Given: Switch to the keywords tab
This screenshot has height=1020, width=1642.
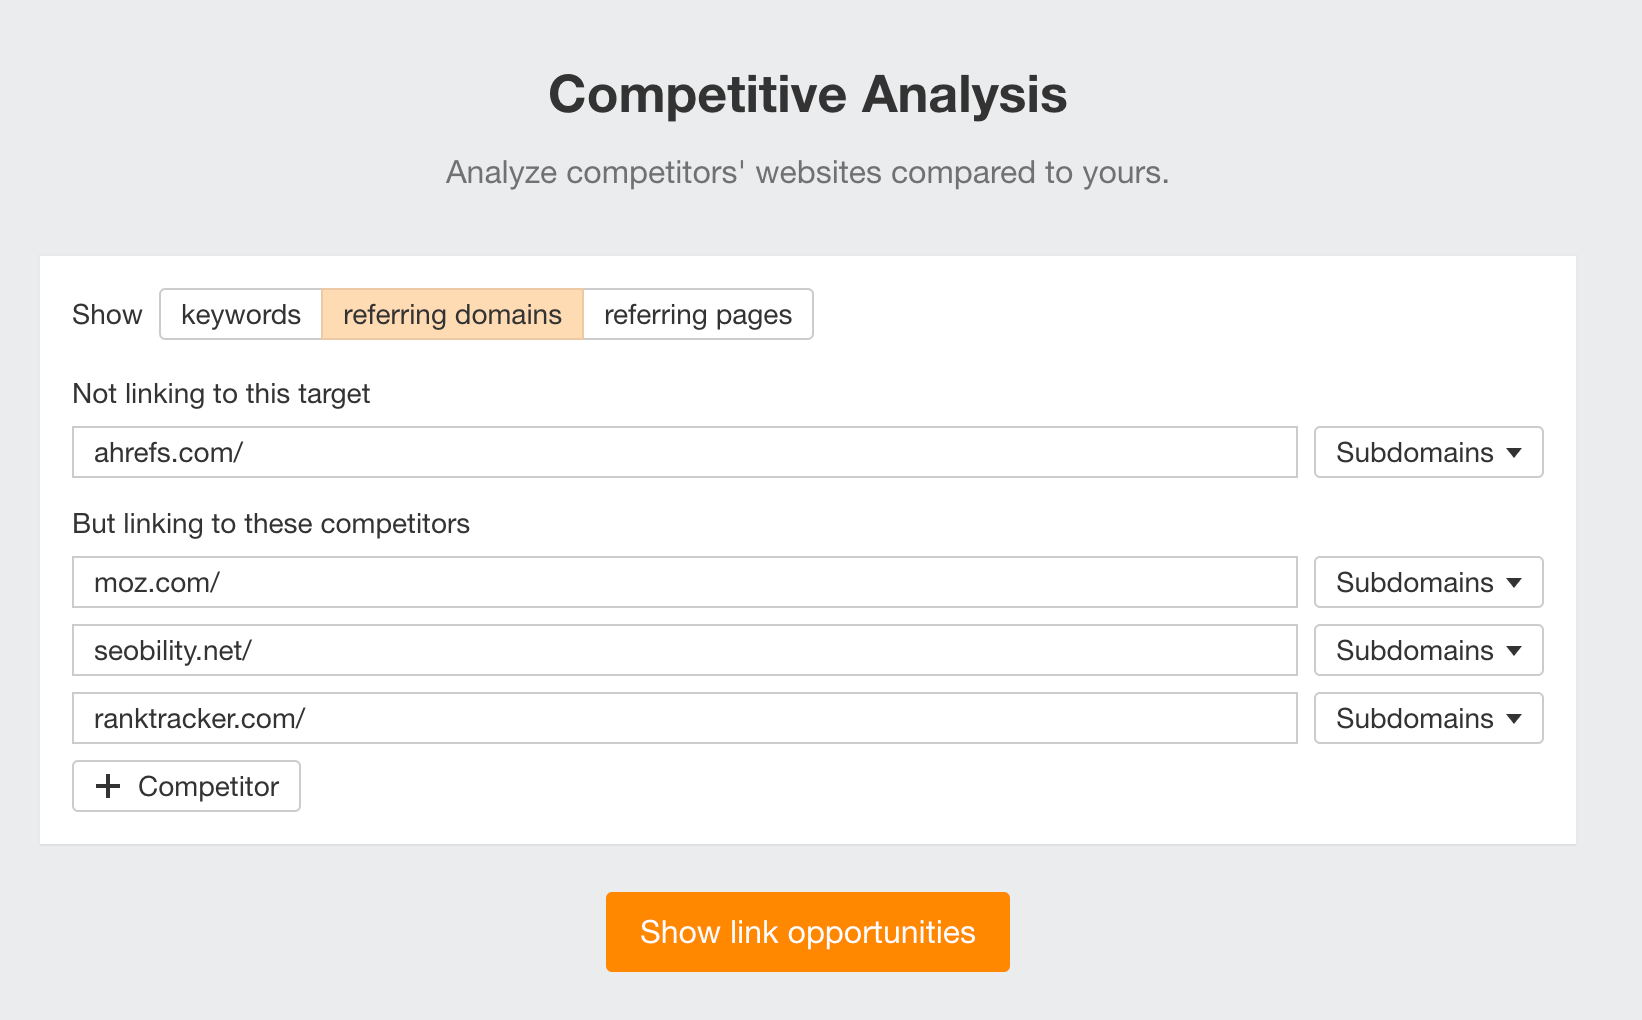Looking at the screenshot, I should (x=240, y=314).
